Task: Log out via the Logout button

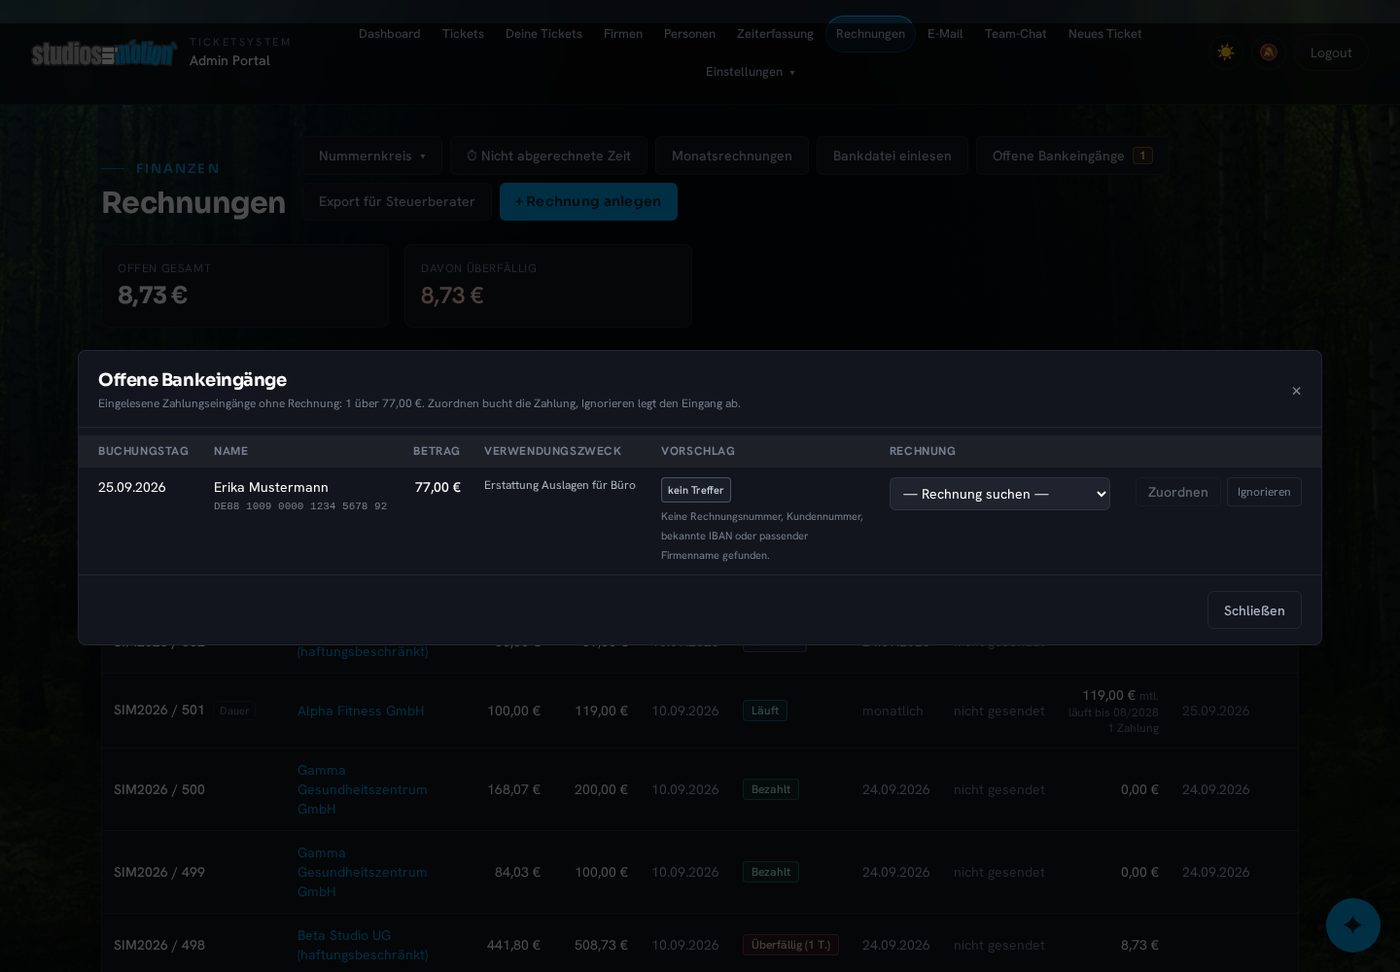Action: [1331, 53]
